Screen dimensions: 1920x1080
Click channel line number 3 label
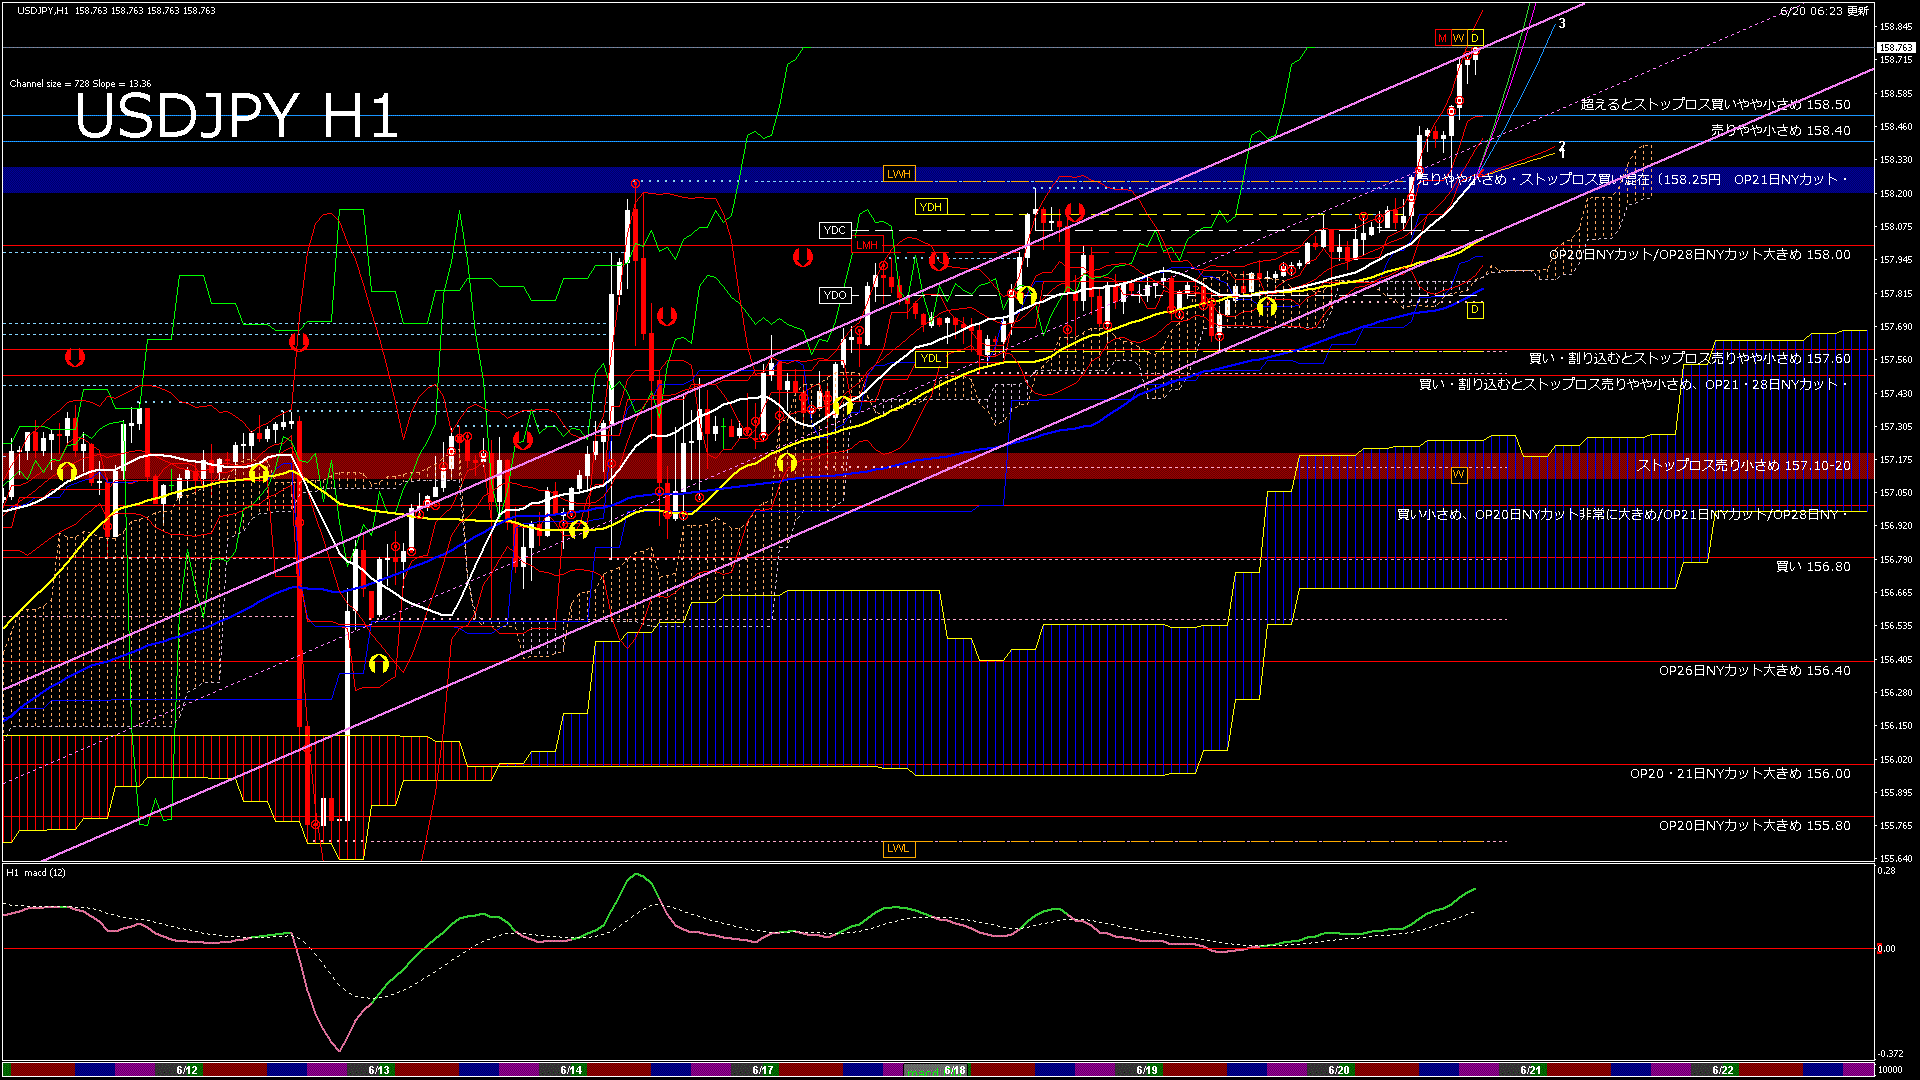tap(1562, 23)
